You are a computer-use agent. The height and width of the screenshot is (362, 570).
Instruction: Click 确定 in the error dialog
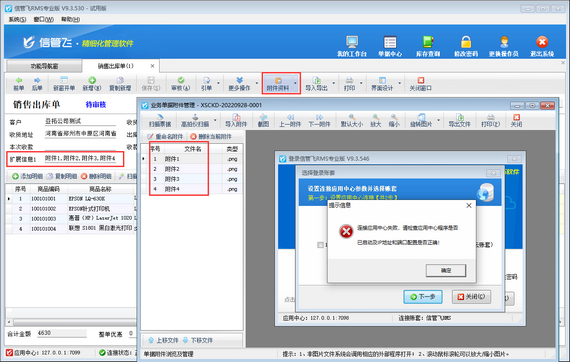pos(446,270)
